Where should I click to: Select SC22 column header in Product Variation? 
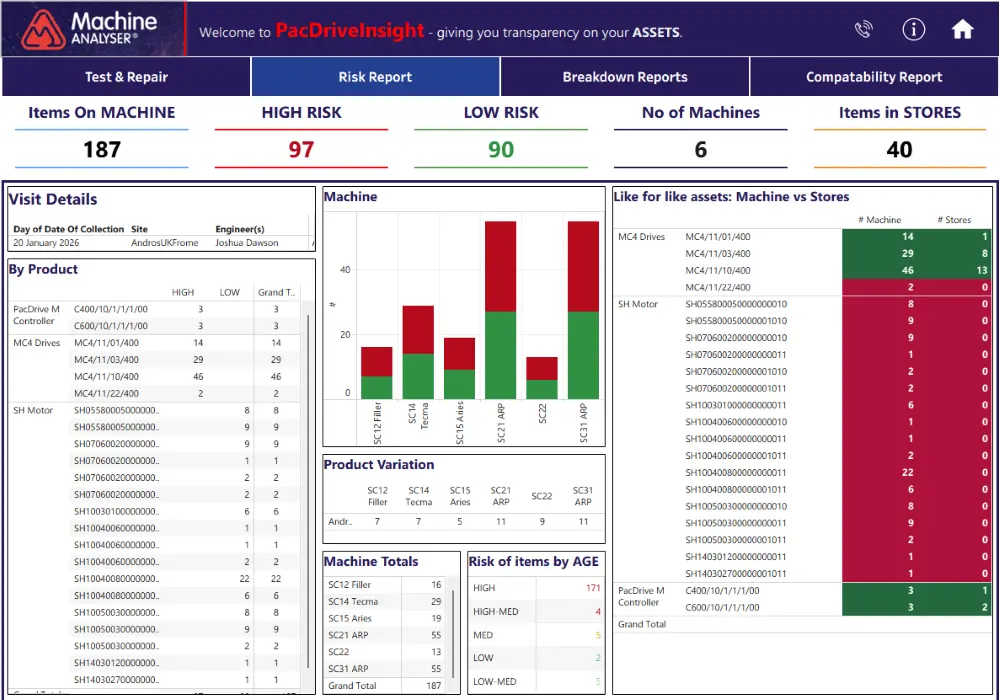pos(541,496)
